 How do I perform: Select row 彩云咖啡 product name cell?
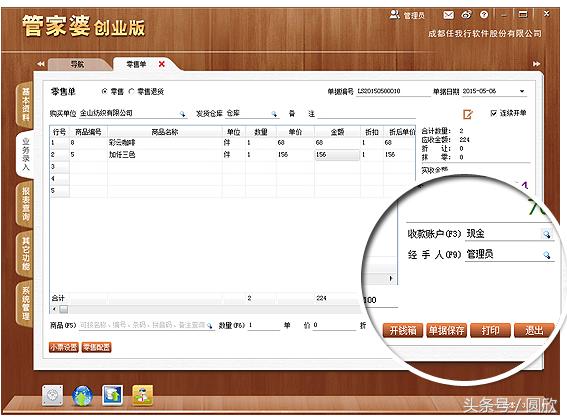click(x=165, y=142)
